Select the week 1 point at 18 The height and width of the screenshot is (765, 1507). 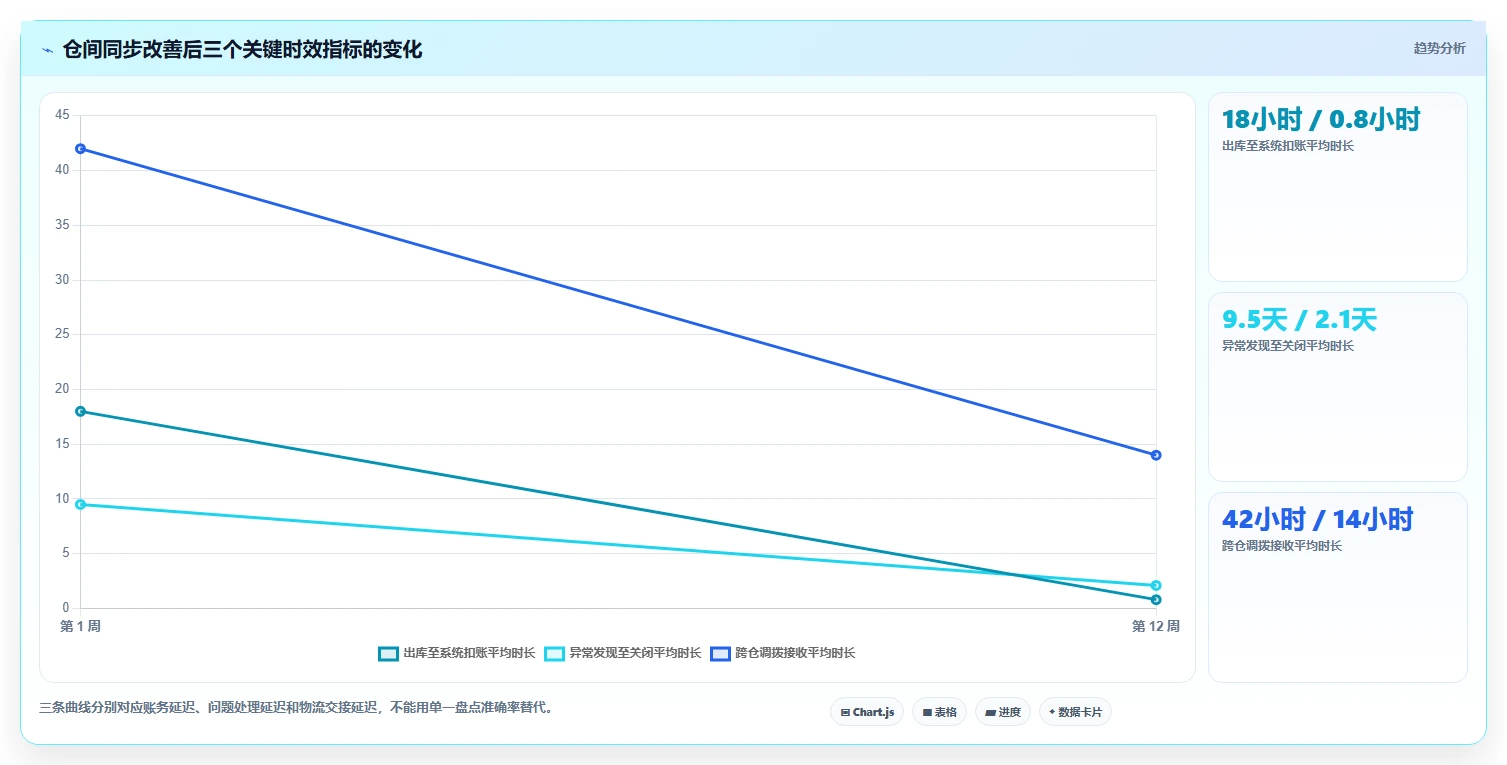(80, 411)
